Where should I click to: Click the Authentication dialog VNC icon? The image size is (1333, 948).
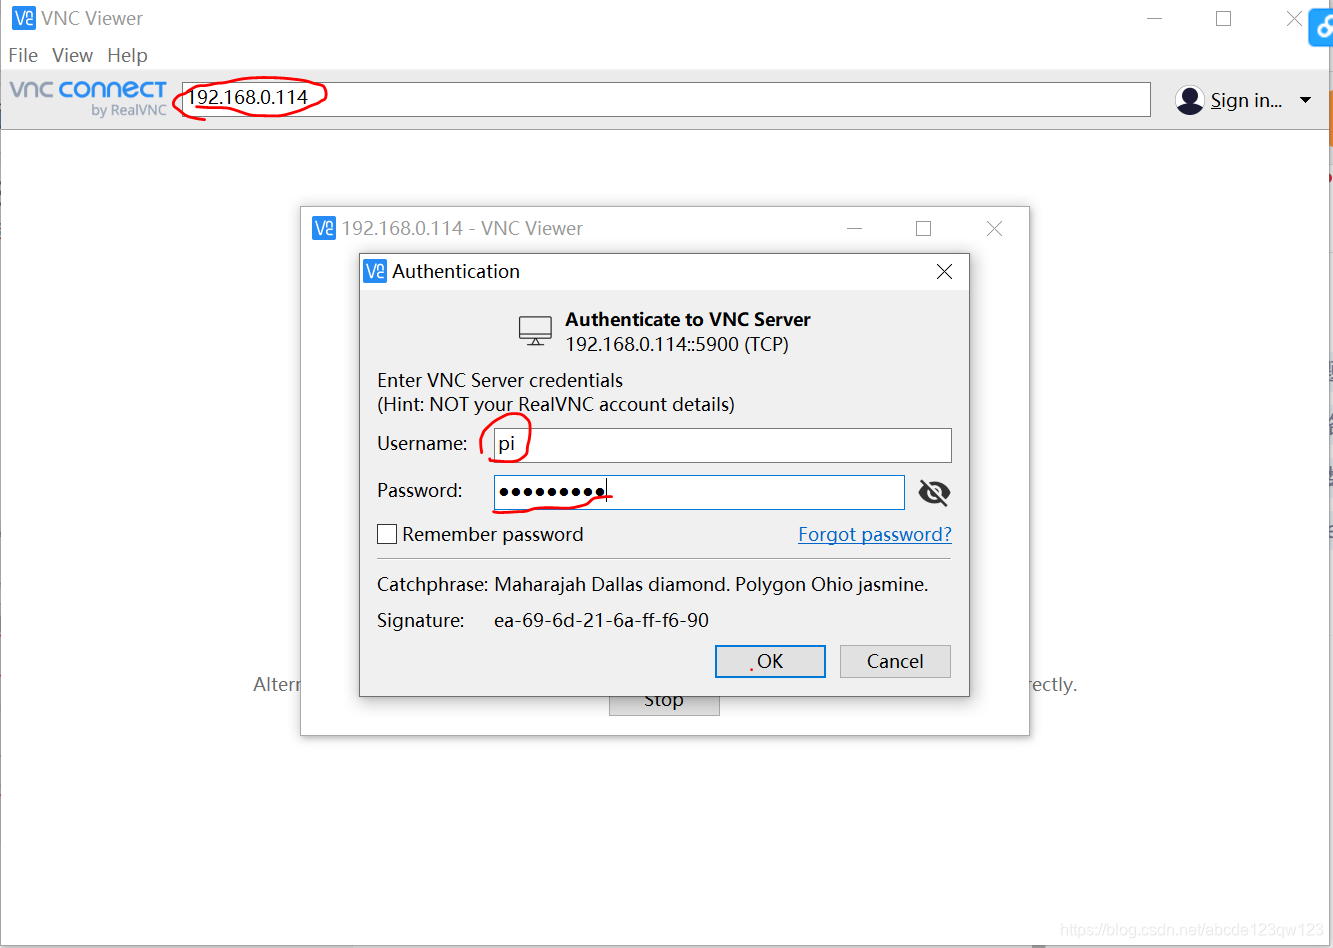[x=375, y=271]
